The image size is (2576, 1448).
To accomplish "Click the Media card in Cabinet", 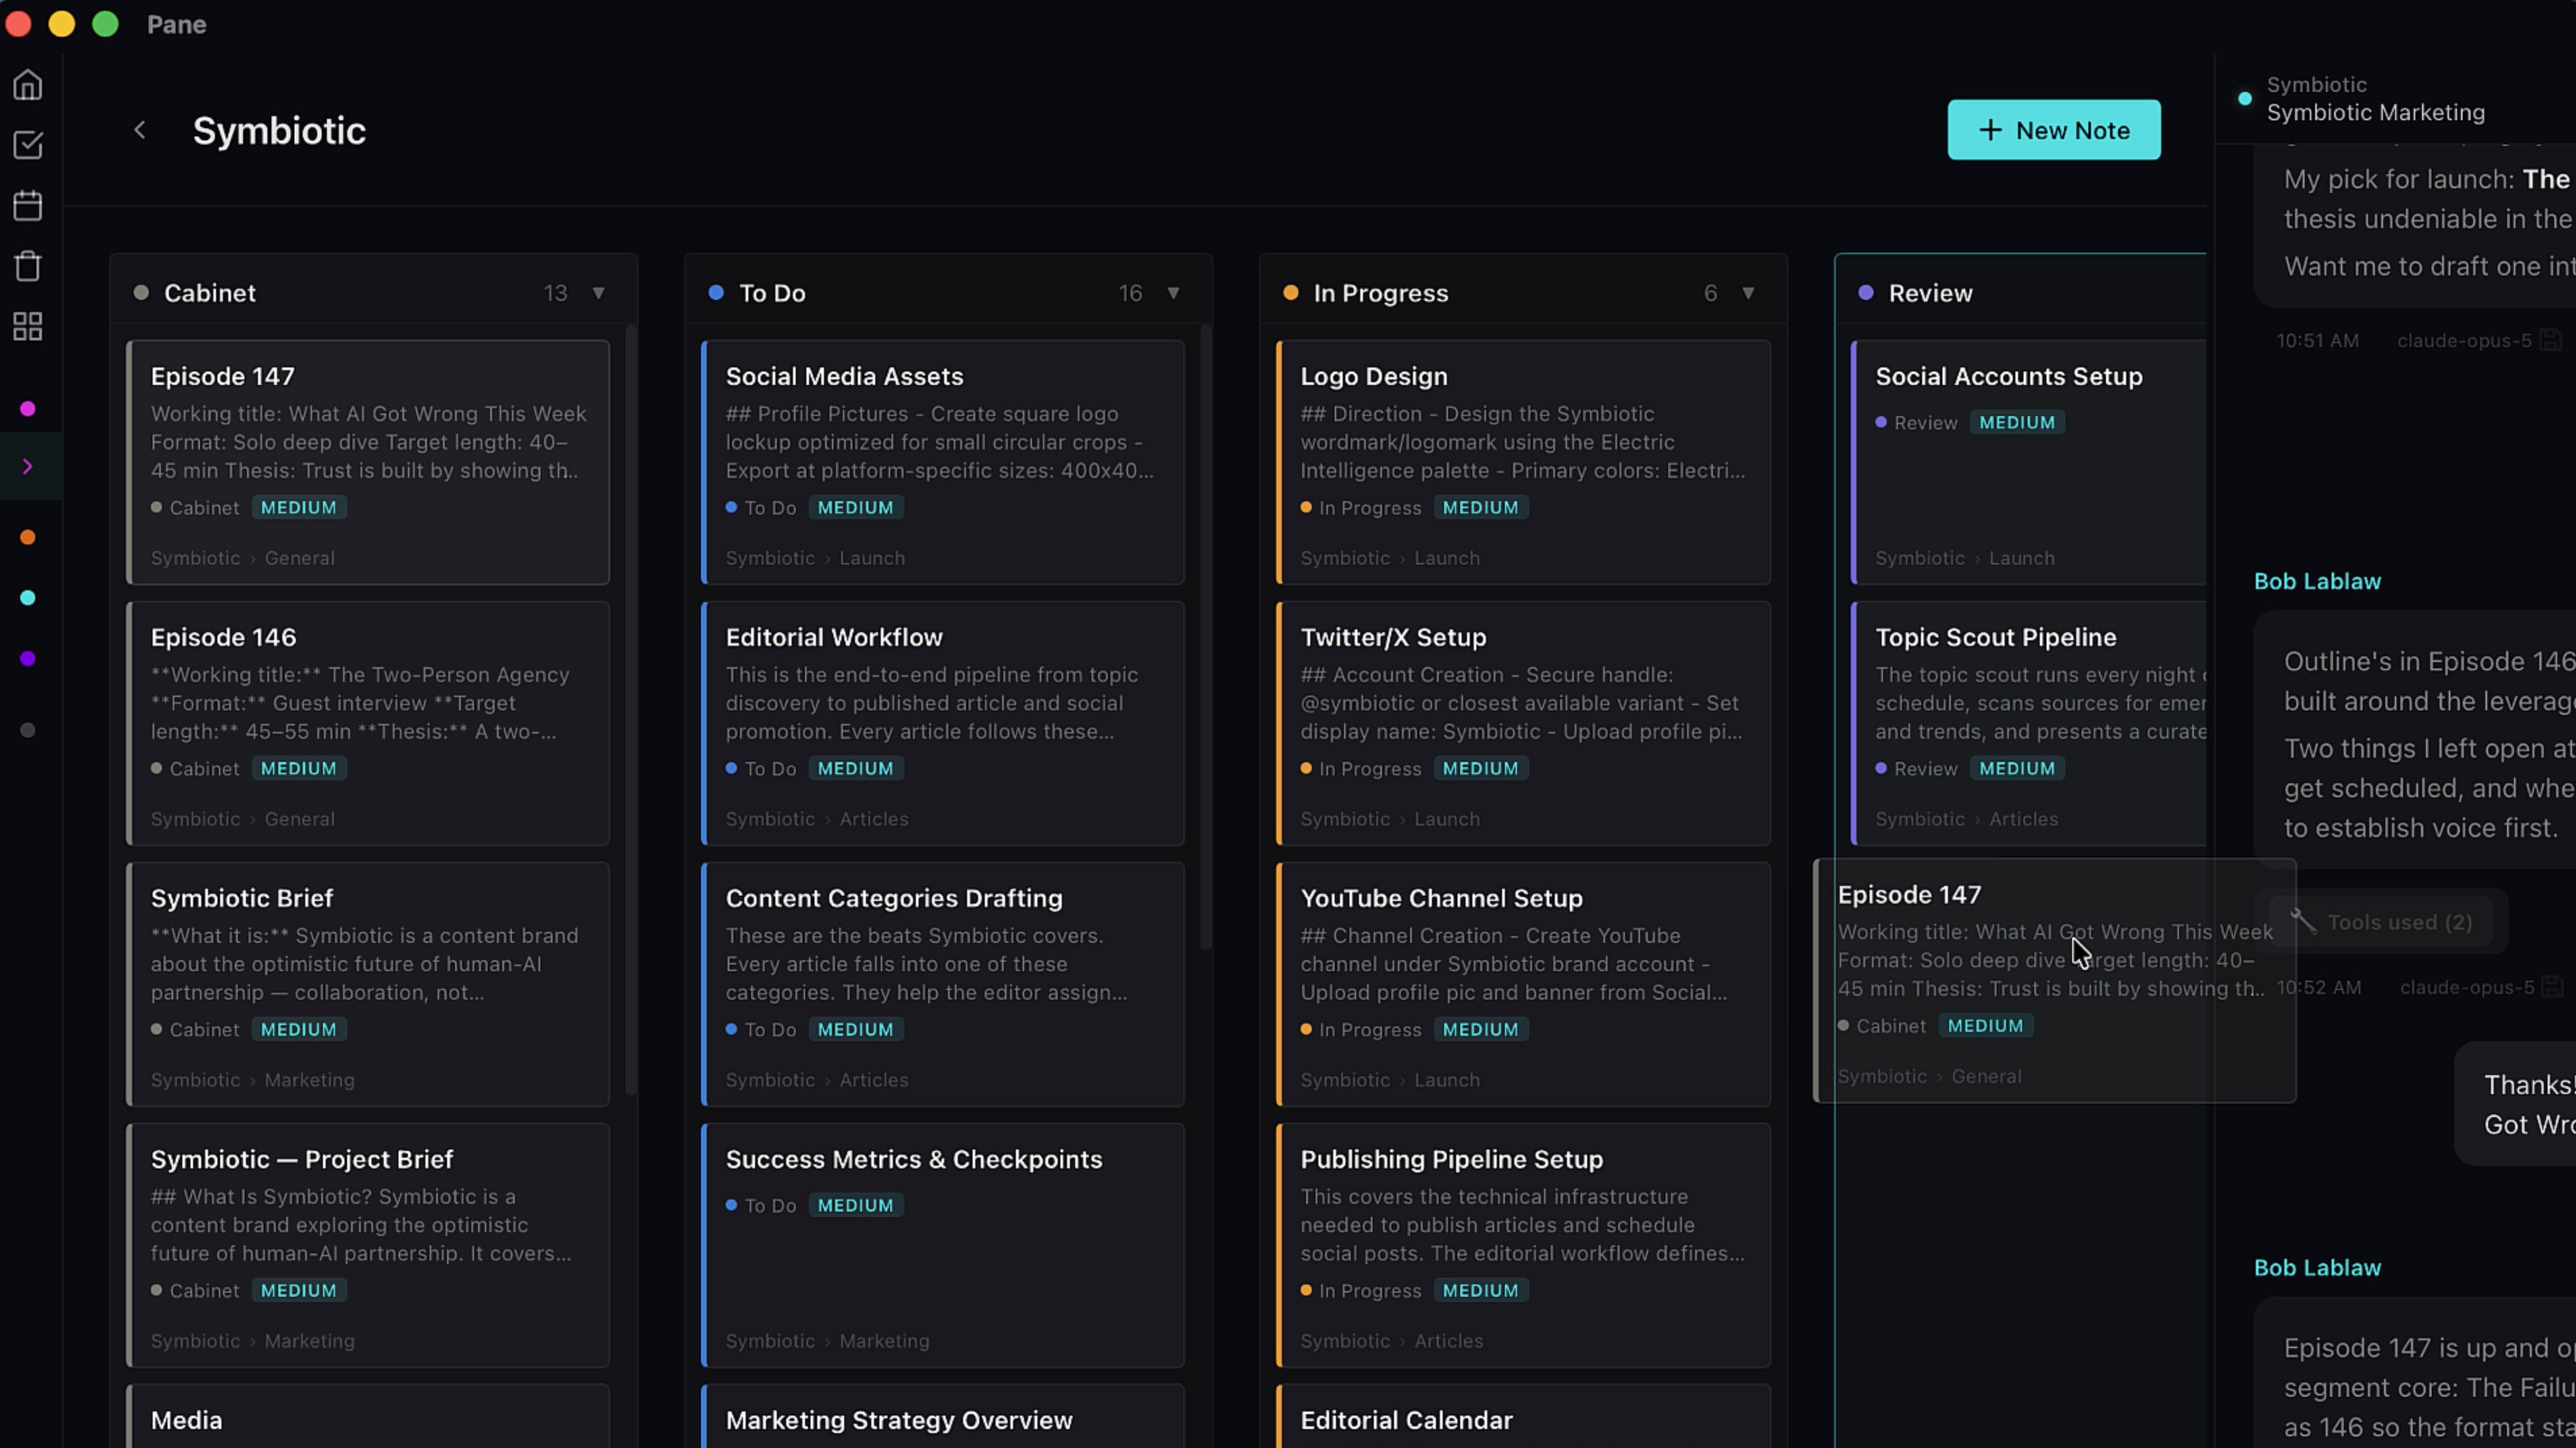I will [x=368, y=1417].
